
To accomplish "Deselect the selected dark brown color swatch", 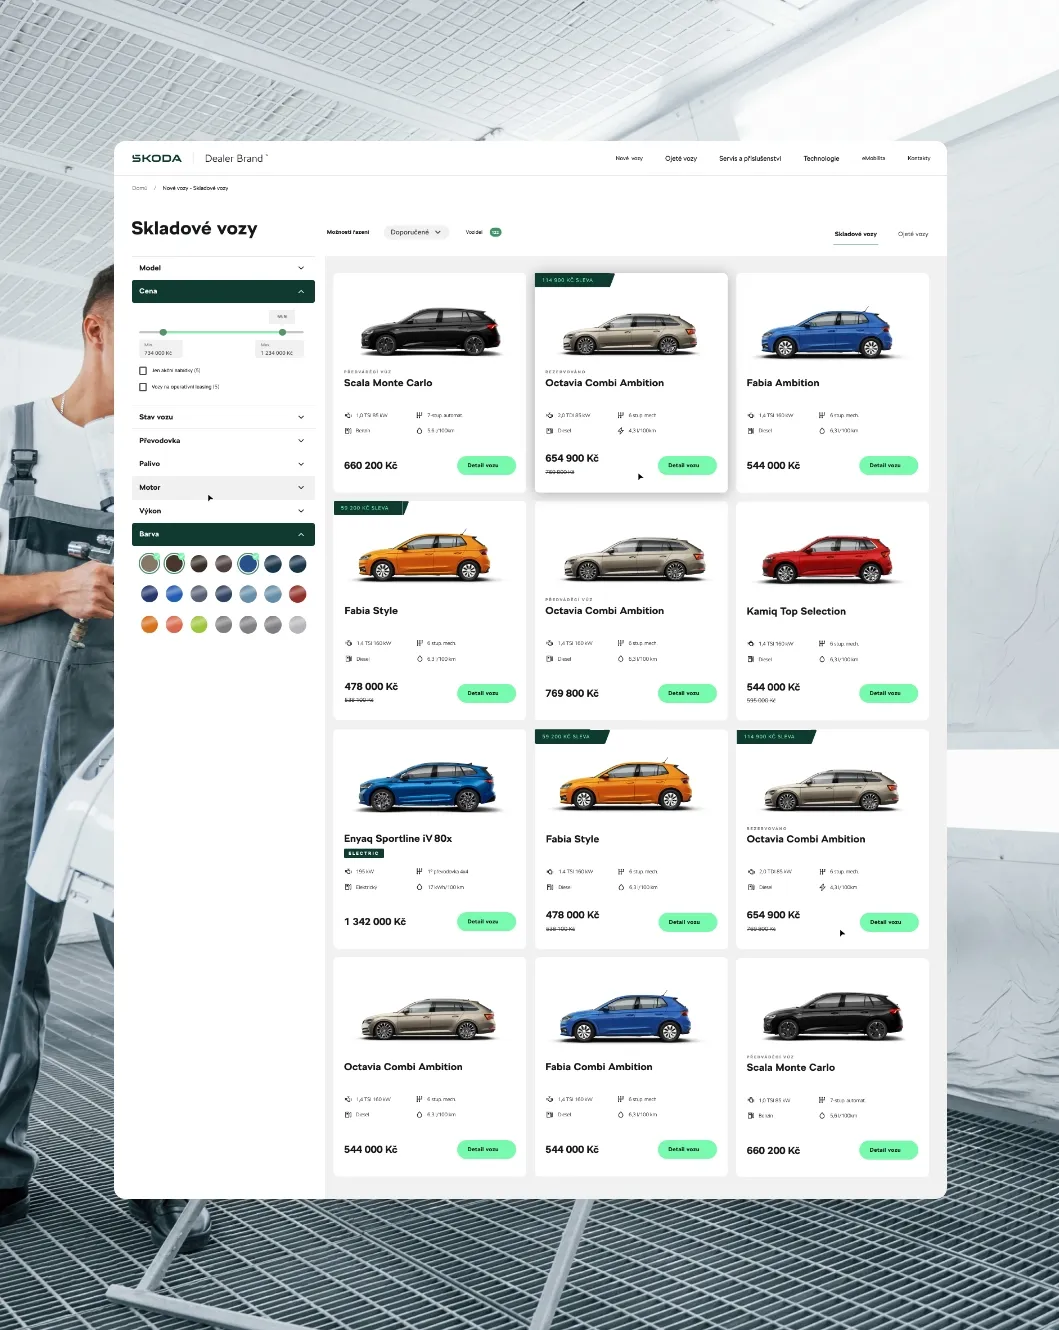I will point(174,564).
